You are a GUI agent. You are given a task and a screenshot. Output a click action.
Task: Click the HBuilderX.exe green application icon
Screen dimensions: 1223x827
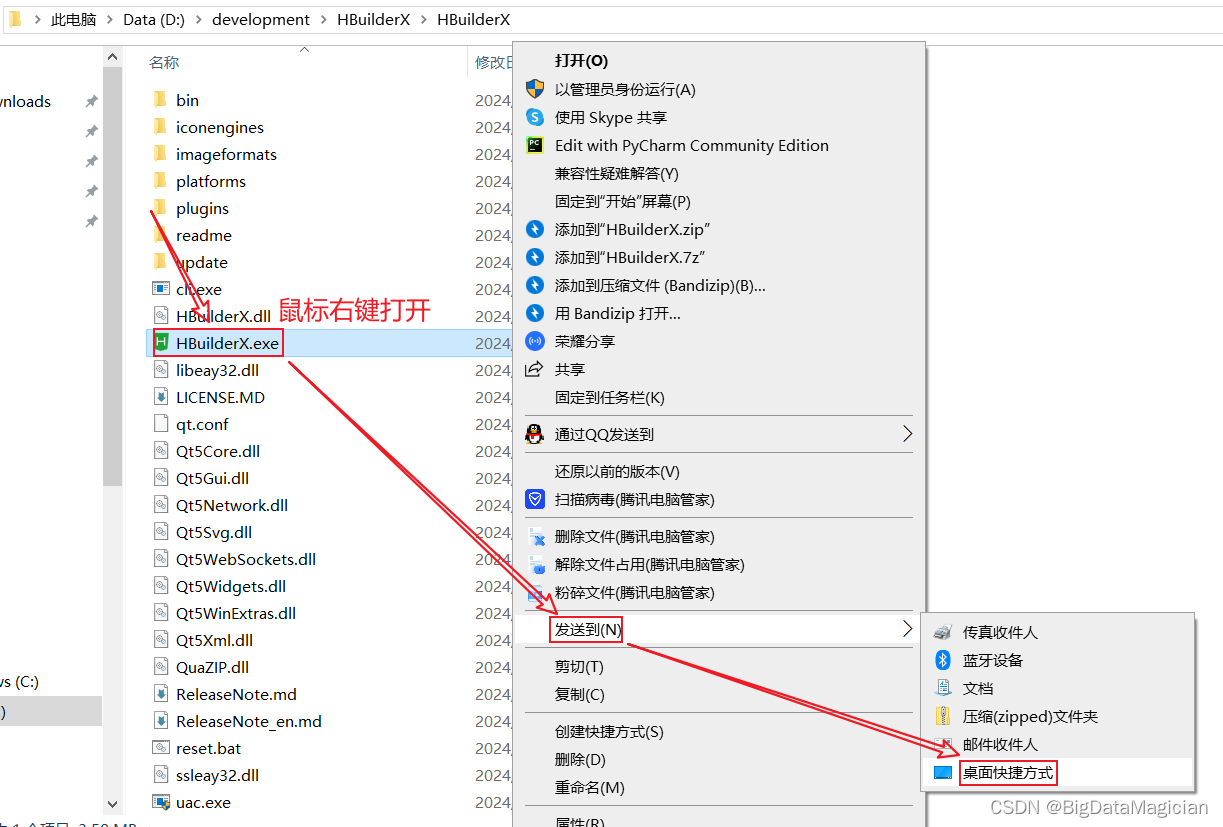coord(161,343)
